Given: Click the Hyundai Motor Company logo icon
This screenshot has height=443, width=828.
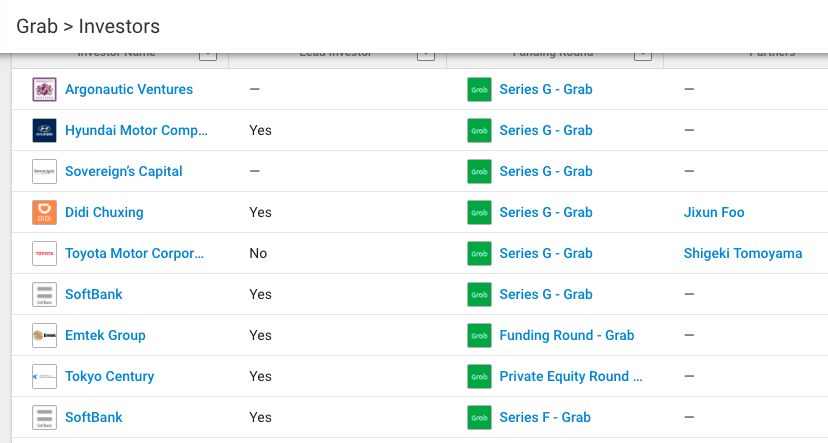Looking at the screenshot, I should tap(44, 130).
